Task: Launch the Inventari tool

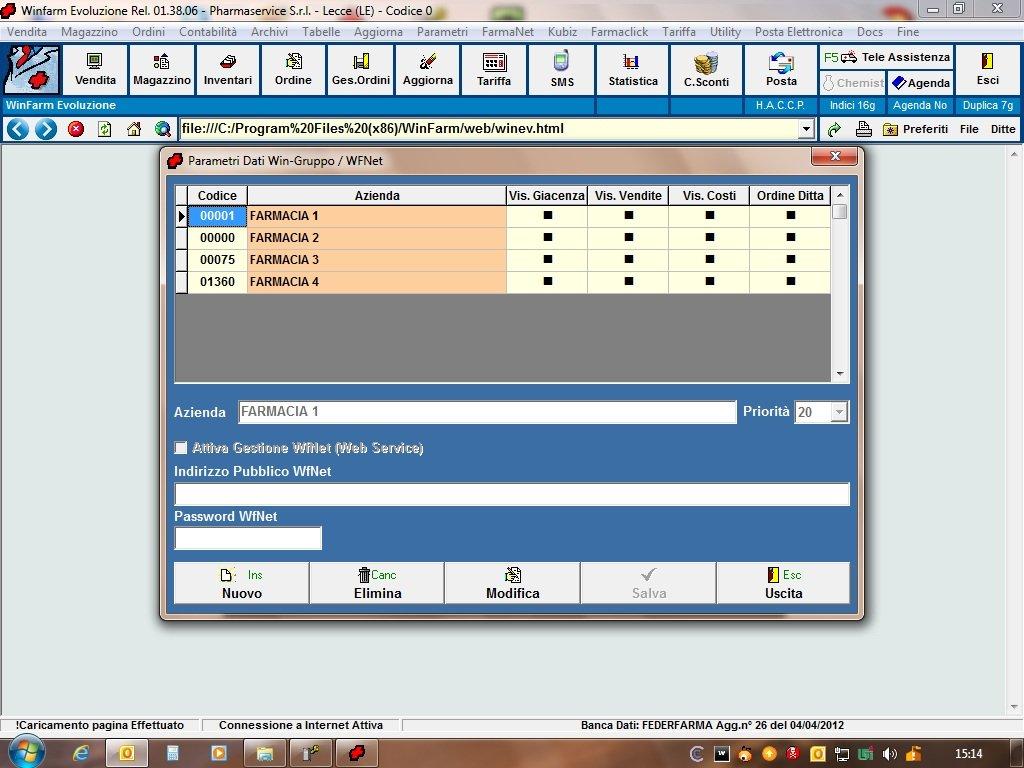Action: (x=228, y=69)
